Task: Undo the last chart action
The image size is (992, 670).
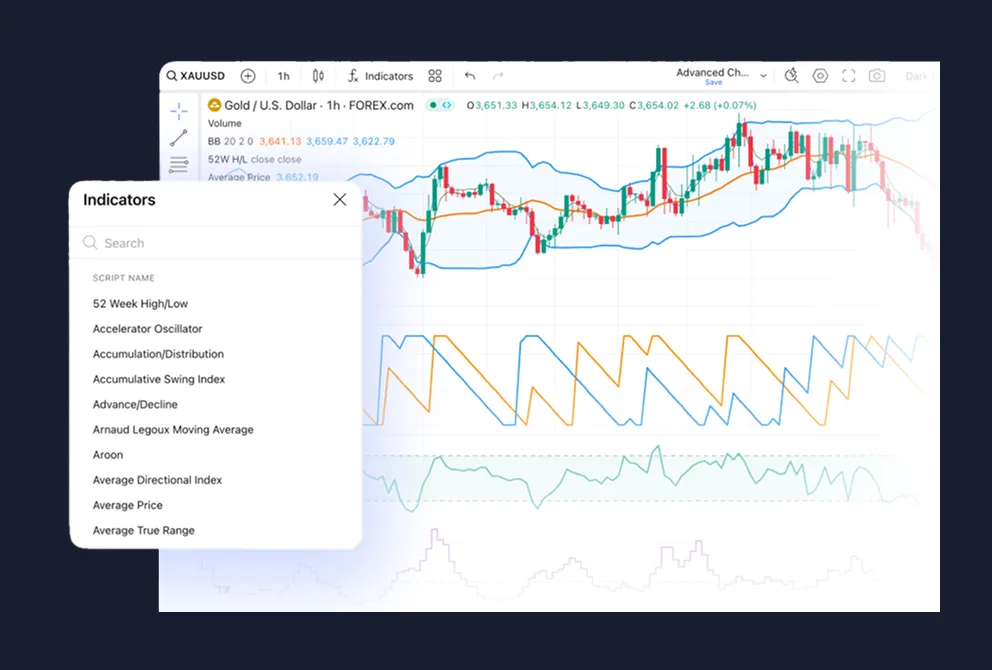Action: [469, 76]
